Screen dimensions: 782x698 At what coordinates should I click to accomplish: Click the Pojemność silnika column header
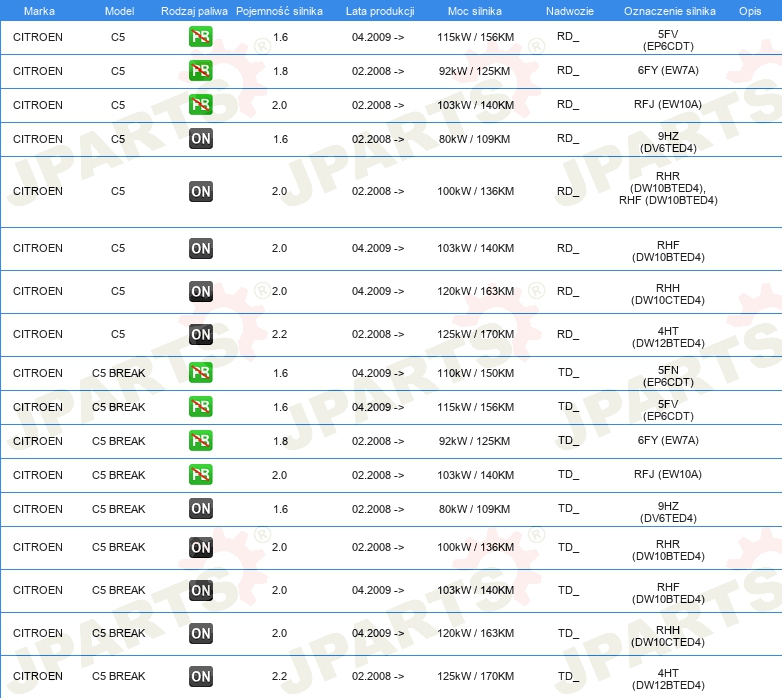279,11
